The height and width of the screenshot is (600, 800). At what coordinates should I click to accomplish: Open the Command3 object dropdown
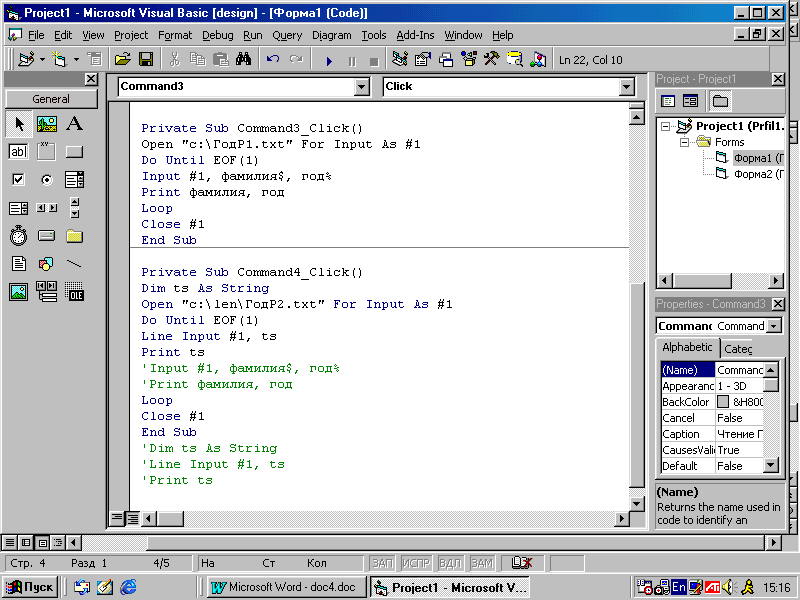pos(361,86)
